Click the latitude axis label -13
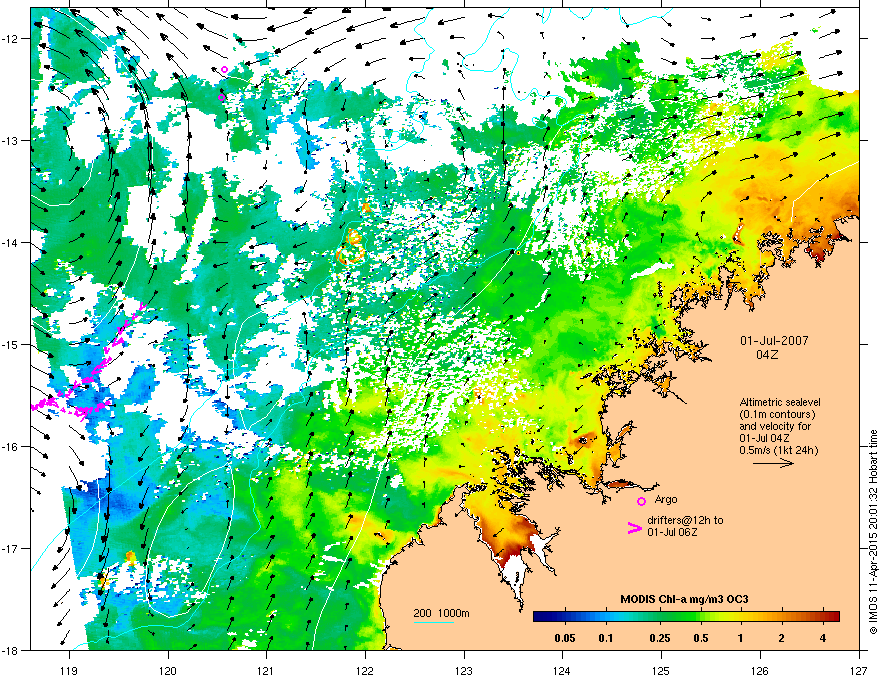 click(x=11, y=140)
